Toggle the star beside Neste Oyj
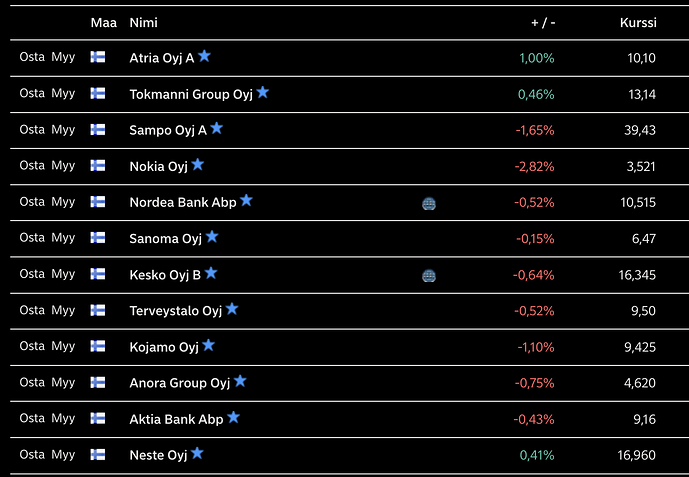Viewport: 689px width, 477px height. click(197, 453)
